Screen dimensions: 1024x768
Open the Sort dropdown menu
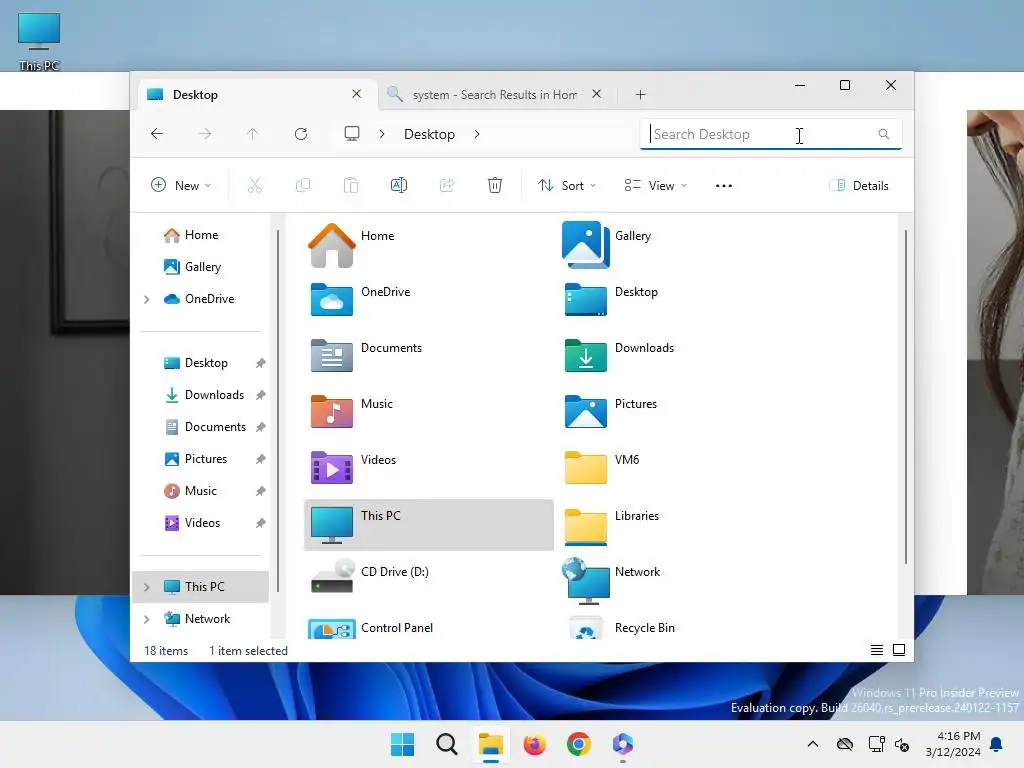[567, 185]
